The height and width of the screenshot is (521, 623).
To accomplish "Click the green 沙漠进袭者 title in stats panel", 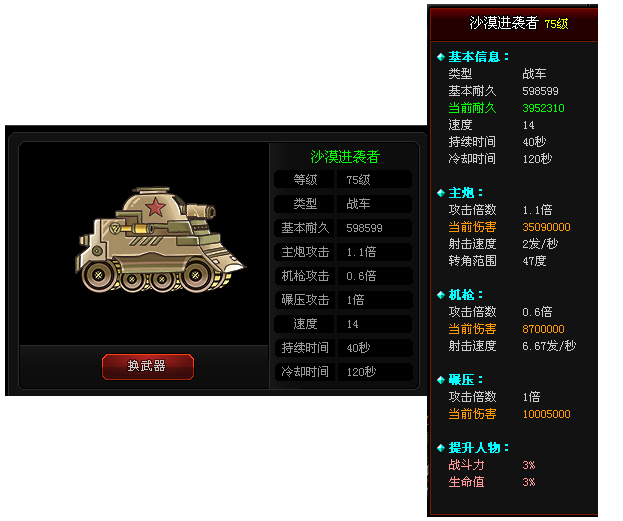I will pos(345,157).
